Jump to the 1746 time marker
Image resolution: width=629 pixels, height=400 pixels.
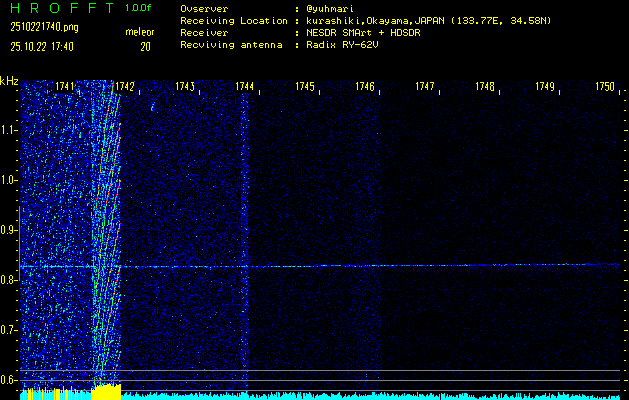coord(364,87)
